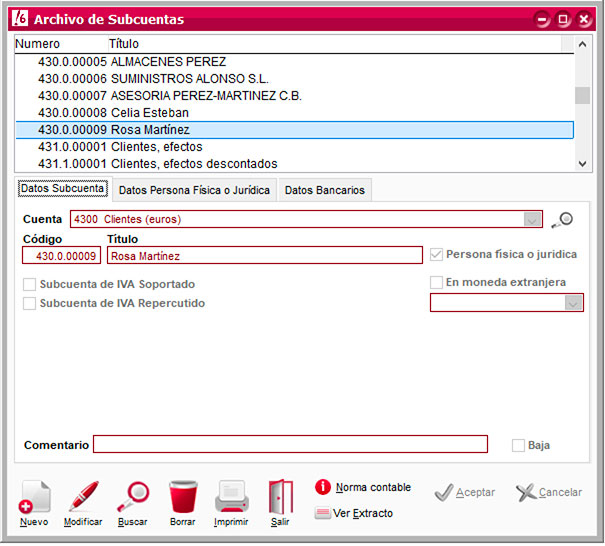Select row 430.0.00006 SUMINISTROS ALONSO S.L.
This screenshot has width=605, height=546.
(294, 79)
